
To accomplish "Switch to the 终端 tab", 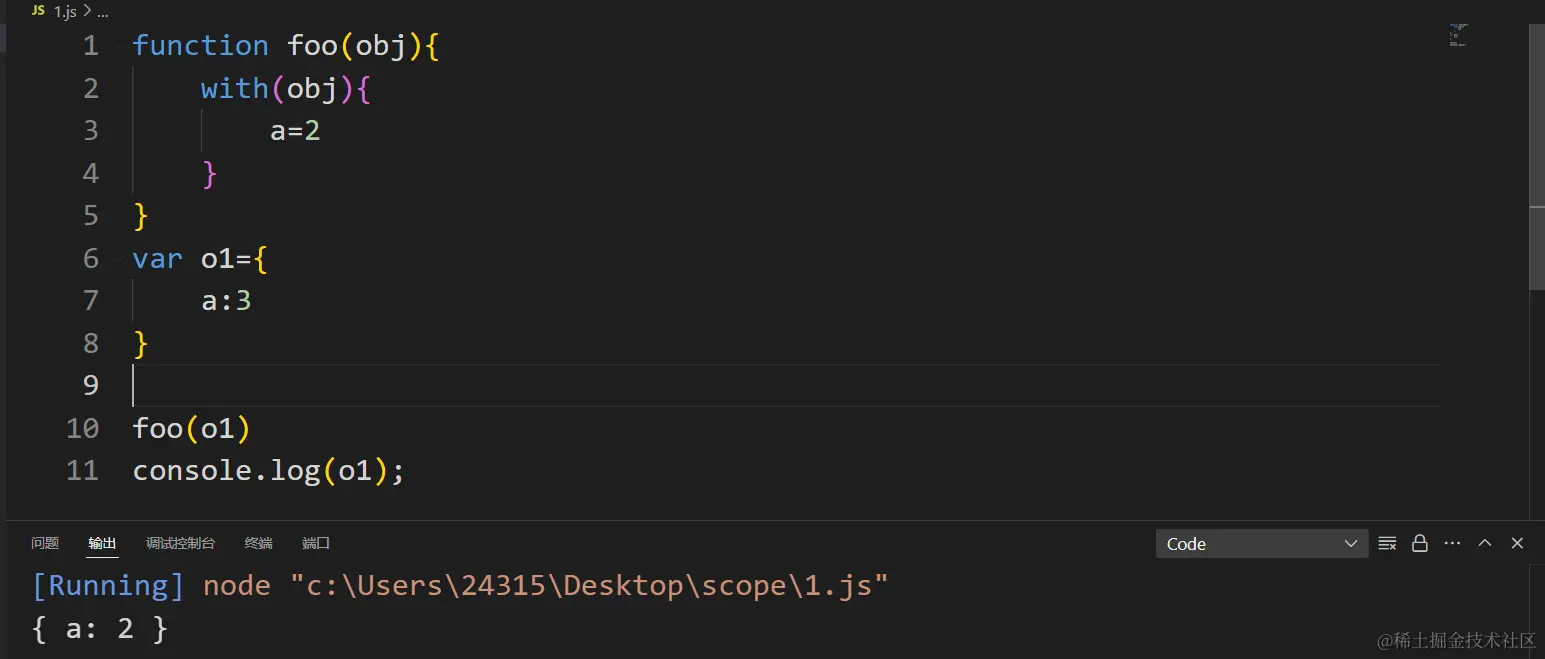I will [259, 543].
